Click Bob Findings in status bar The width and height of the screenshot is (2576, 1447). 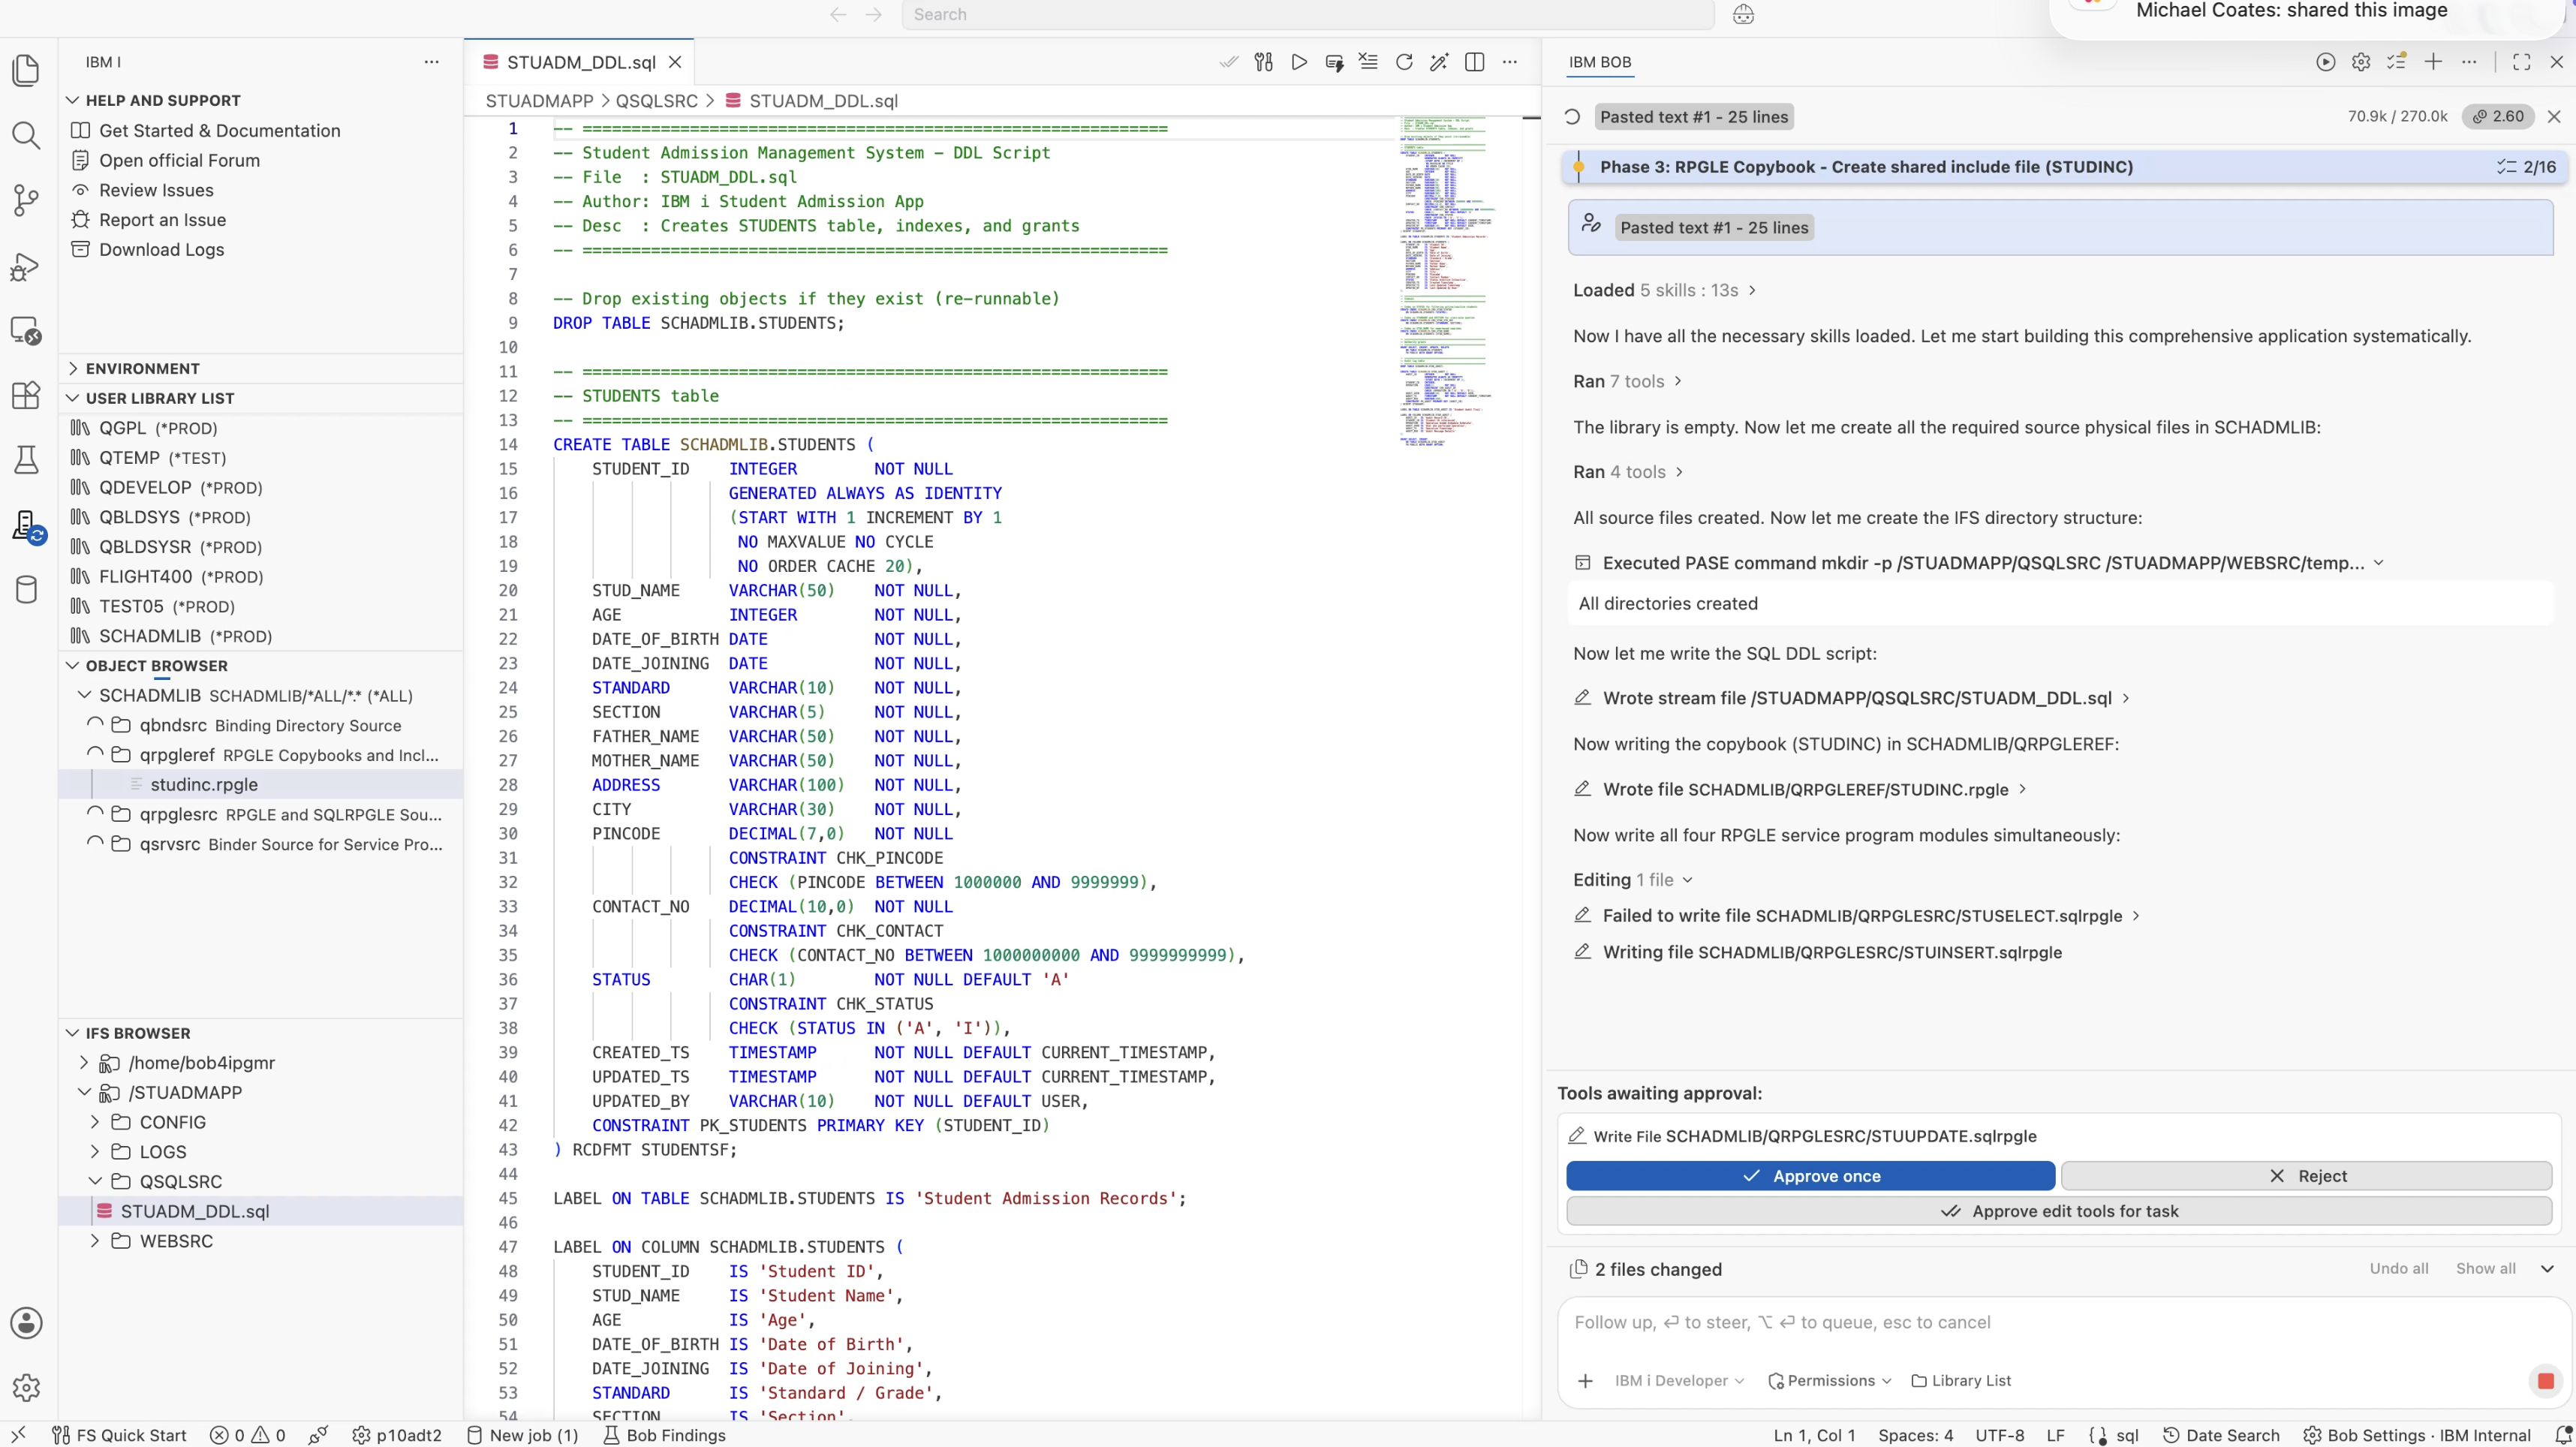tap(665, 1435)
